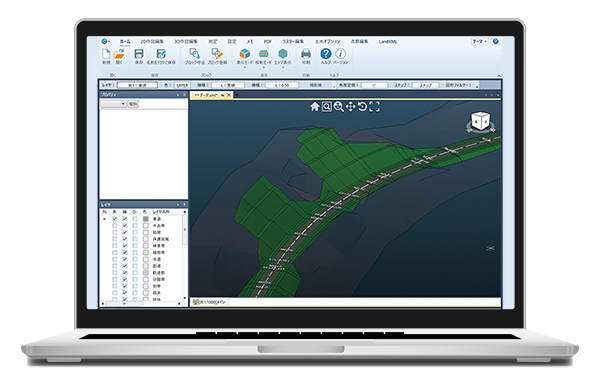This screenshot has width=600, height=386.
Task: Click the Home view icon in viewport
Action: coord(315,107)
